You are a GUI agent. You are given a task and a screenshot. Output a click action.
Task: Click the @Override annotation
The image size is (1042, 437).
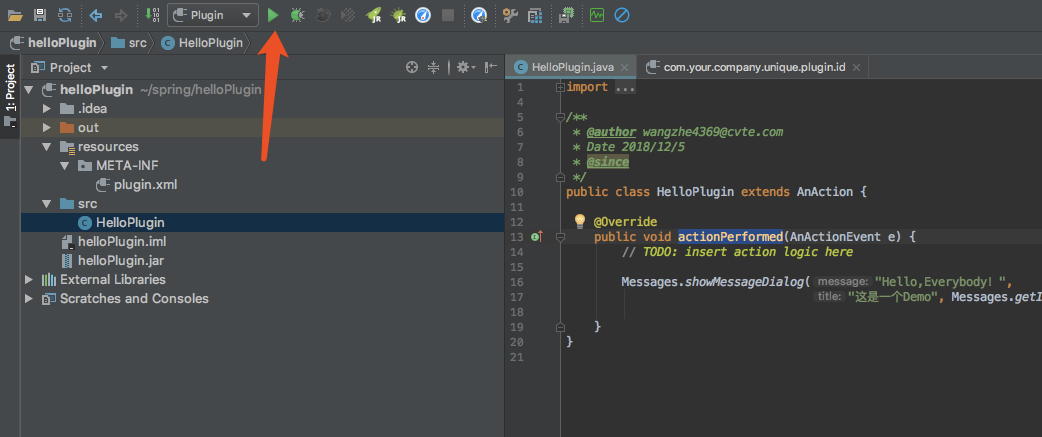625,222
